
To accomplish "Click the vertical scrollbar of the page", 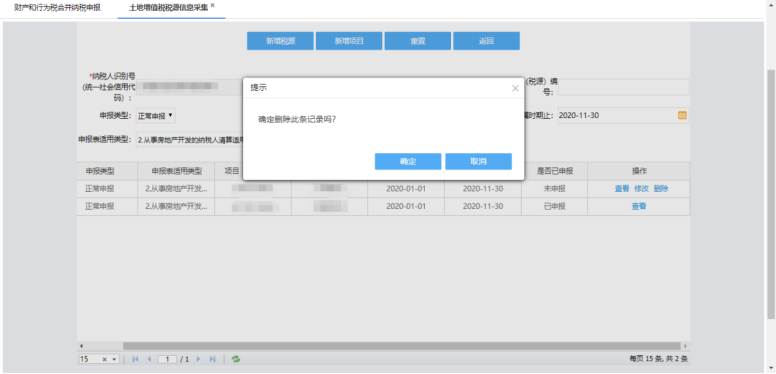I will [771, 193].
